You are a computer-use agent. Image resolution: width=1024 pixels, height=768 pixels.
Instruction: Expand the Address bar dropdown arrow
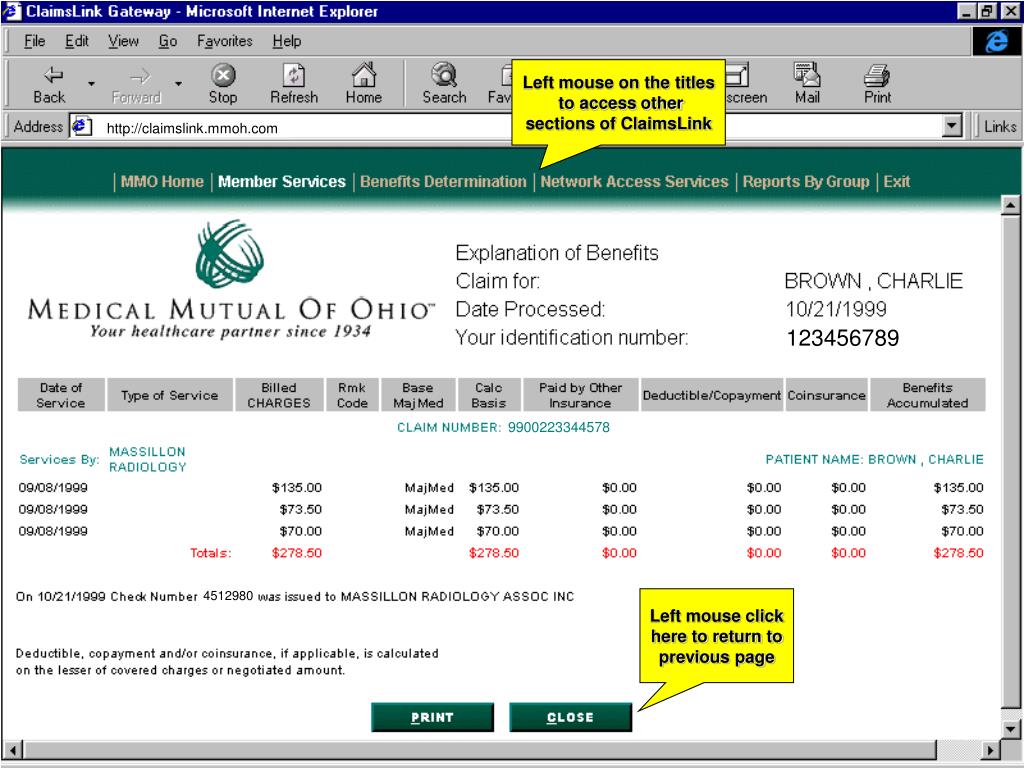coord(953,126)
